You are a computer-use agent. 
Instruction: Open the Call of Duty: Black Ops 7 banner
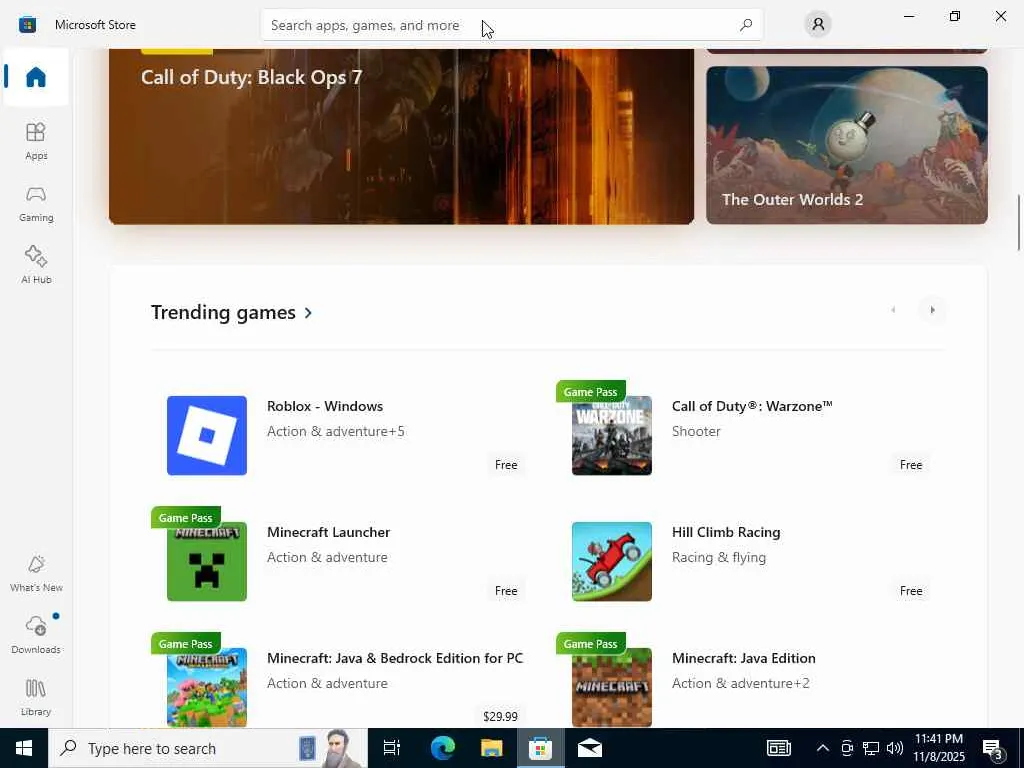(x=402, y=136)
